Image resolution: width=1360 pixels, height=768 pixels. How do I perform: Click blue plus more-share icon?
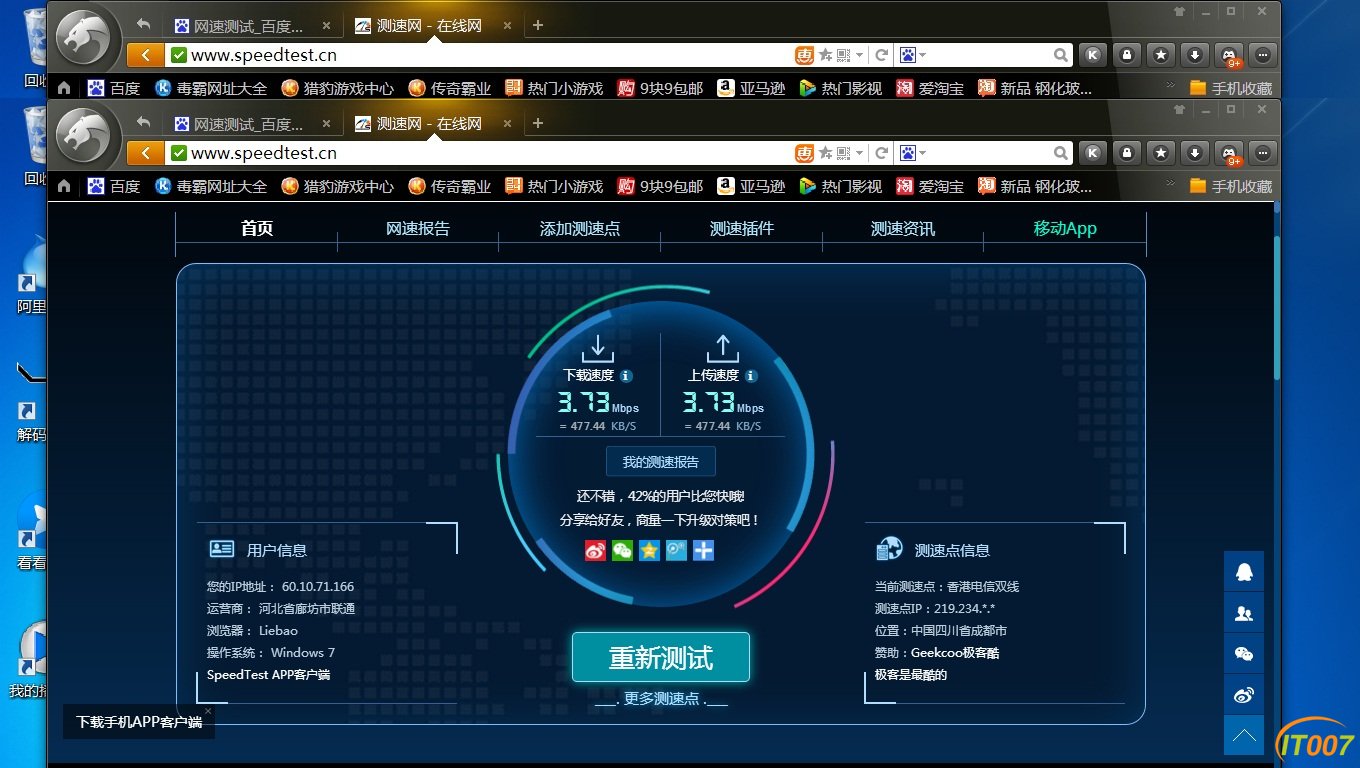[x=703, y=550]
